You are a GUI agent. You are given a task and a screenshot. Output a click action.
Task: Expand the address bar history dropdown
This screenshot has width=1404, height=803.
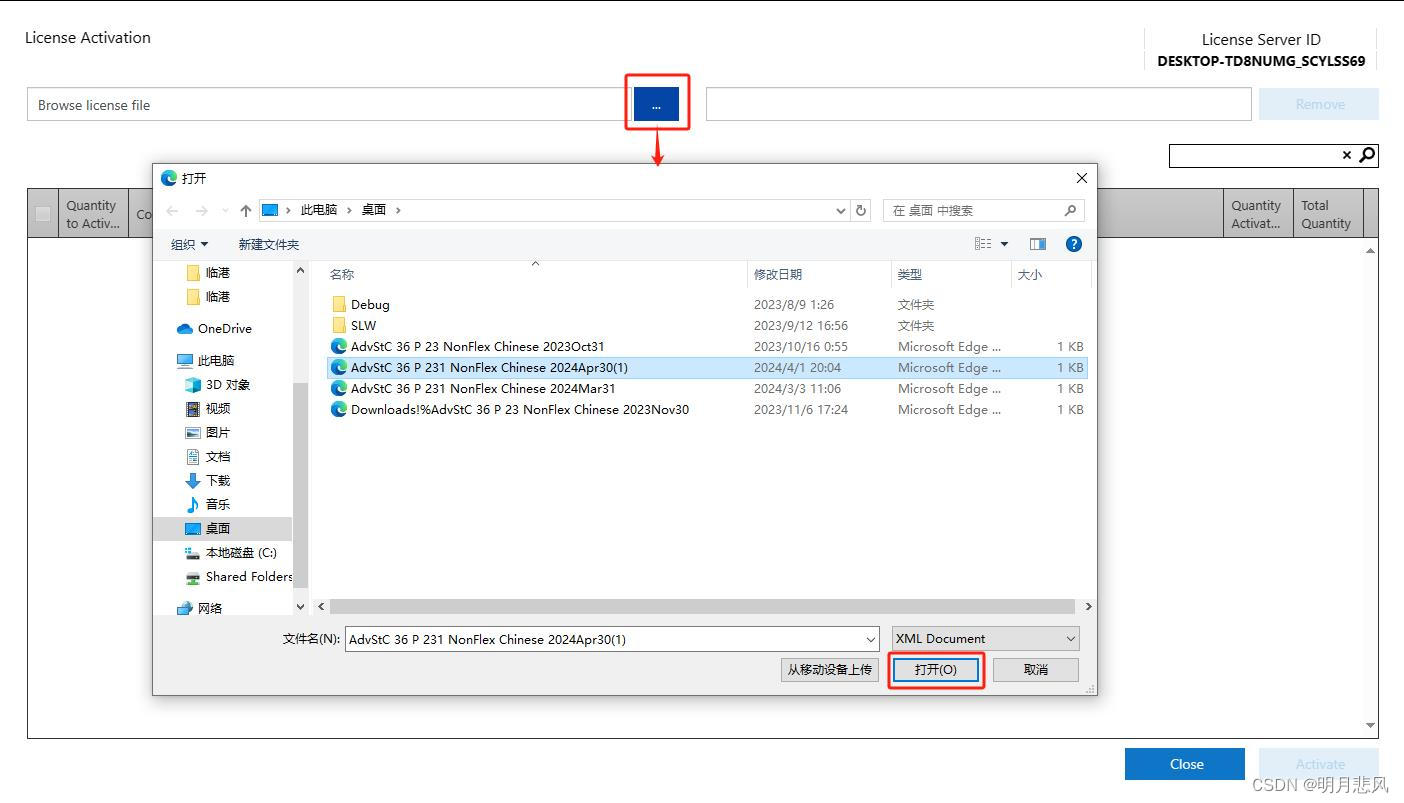[x=841, y=211]
